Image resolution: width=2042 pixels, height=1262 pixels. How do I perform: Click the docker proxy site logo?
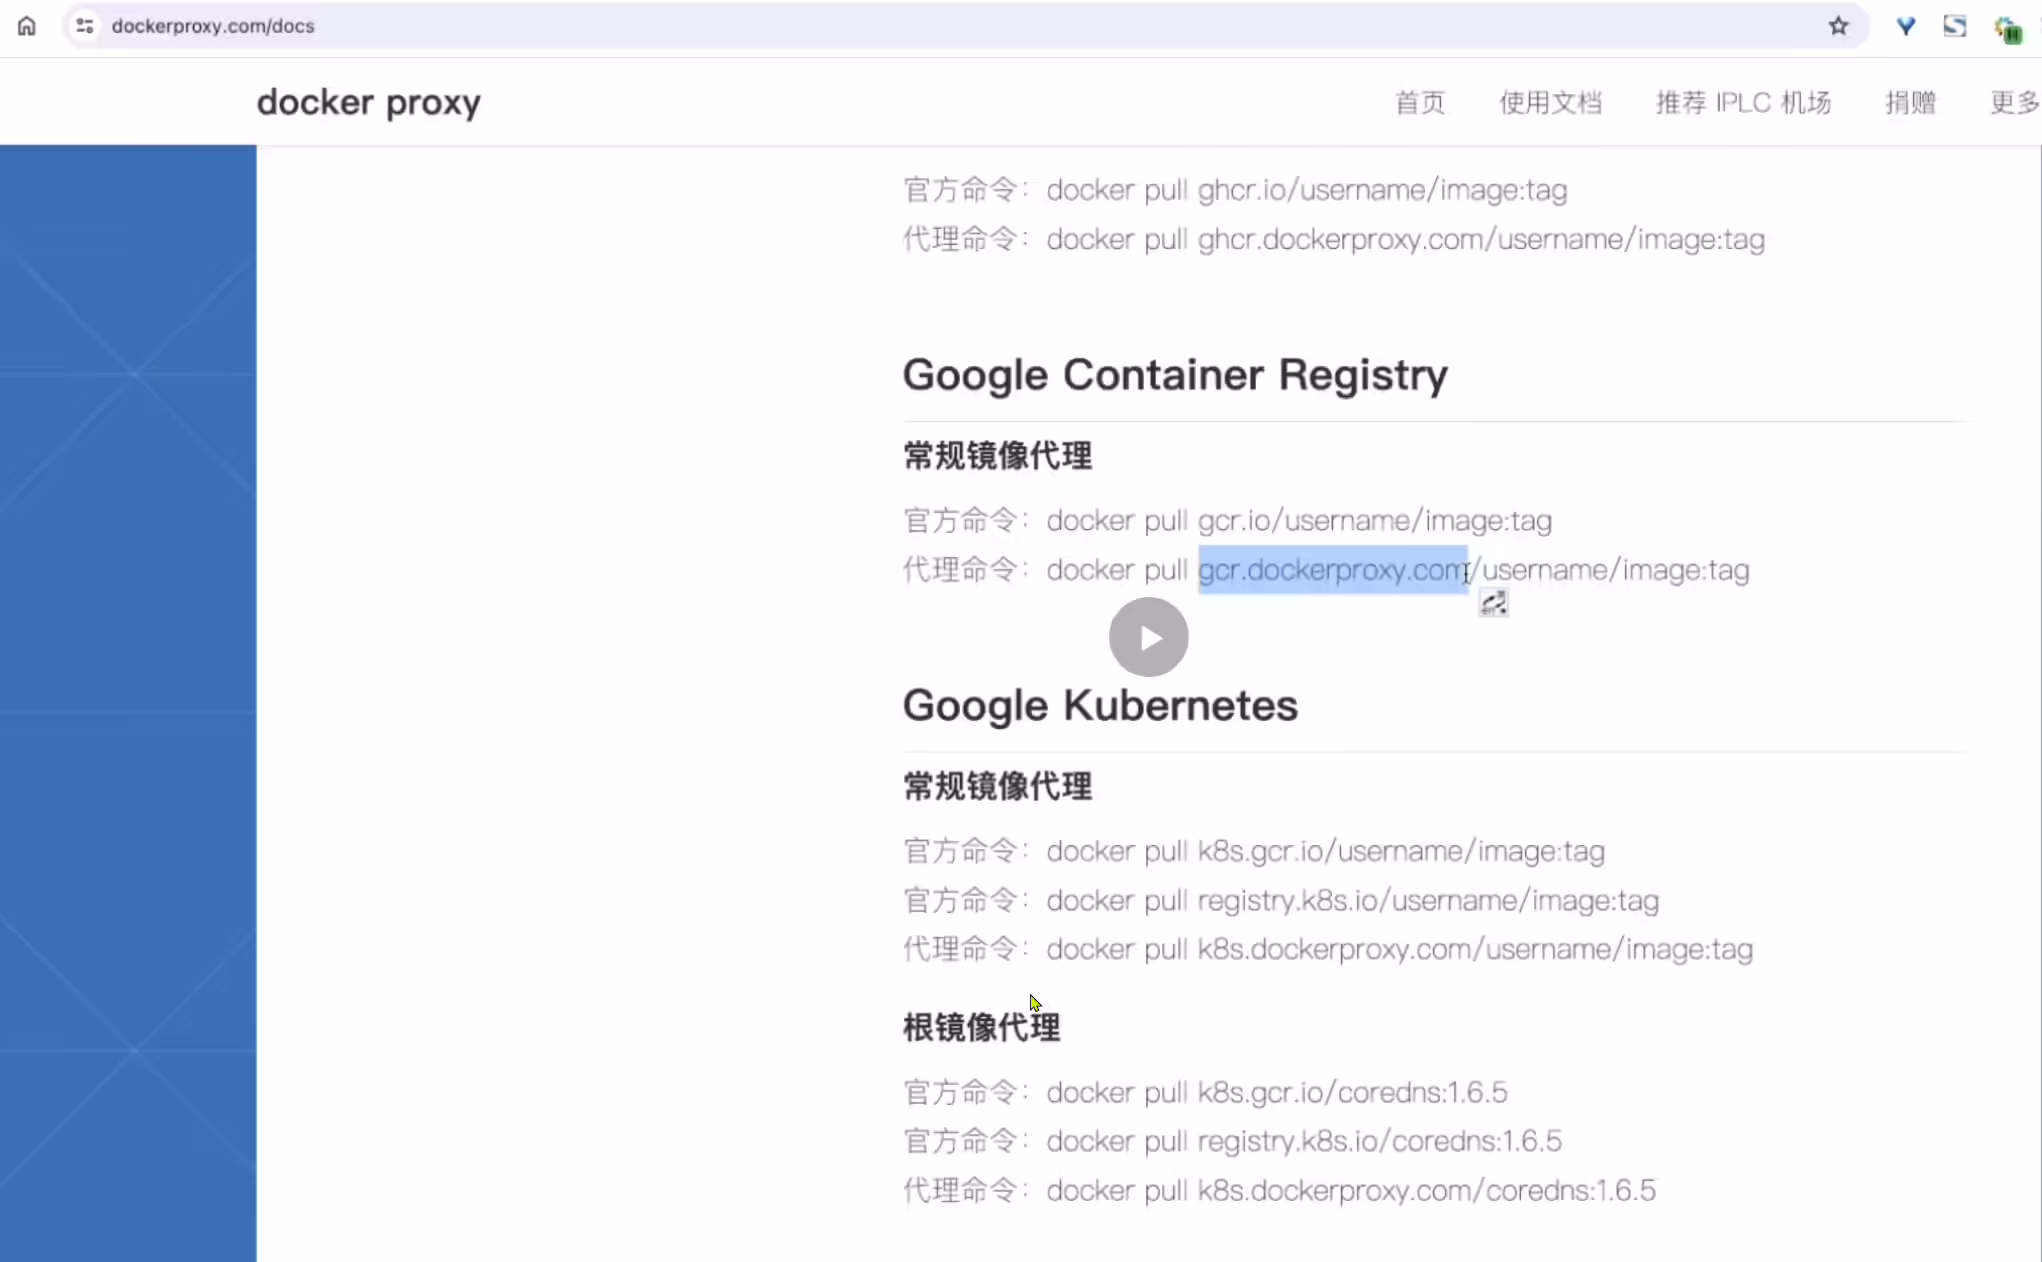(369, 102)
